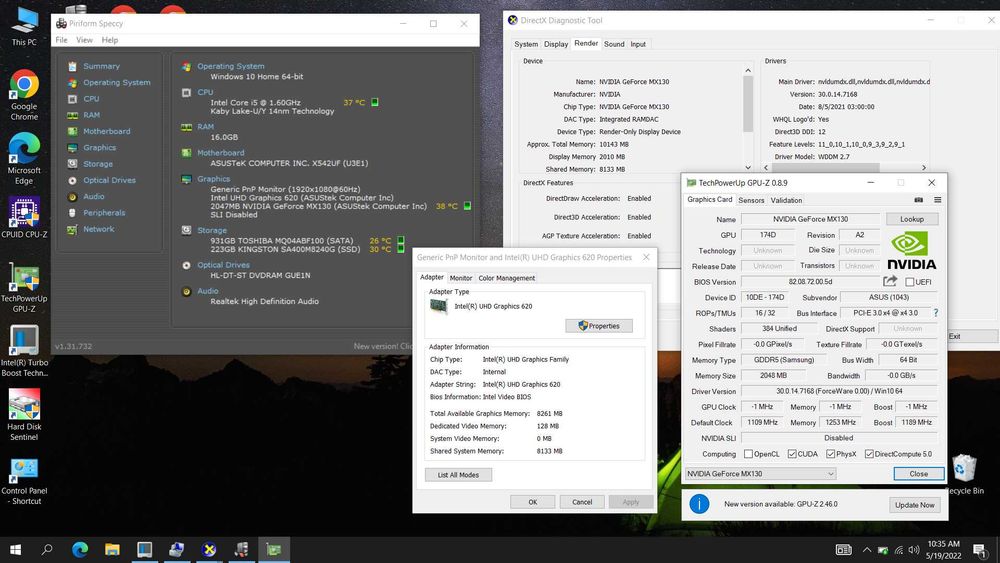The image size is (1000, 563).
Task: Open TechPowerUp GPU-Z desktop shortcut
Action: click(x=24, y=287)
